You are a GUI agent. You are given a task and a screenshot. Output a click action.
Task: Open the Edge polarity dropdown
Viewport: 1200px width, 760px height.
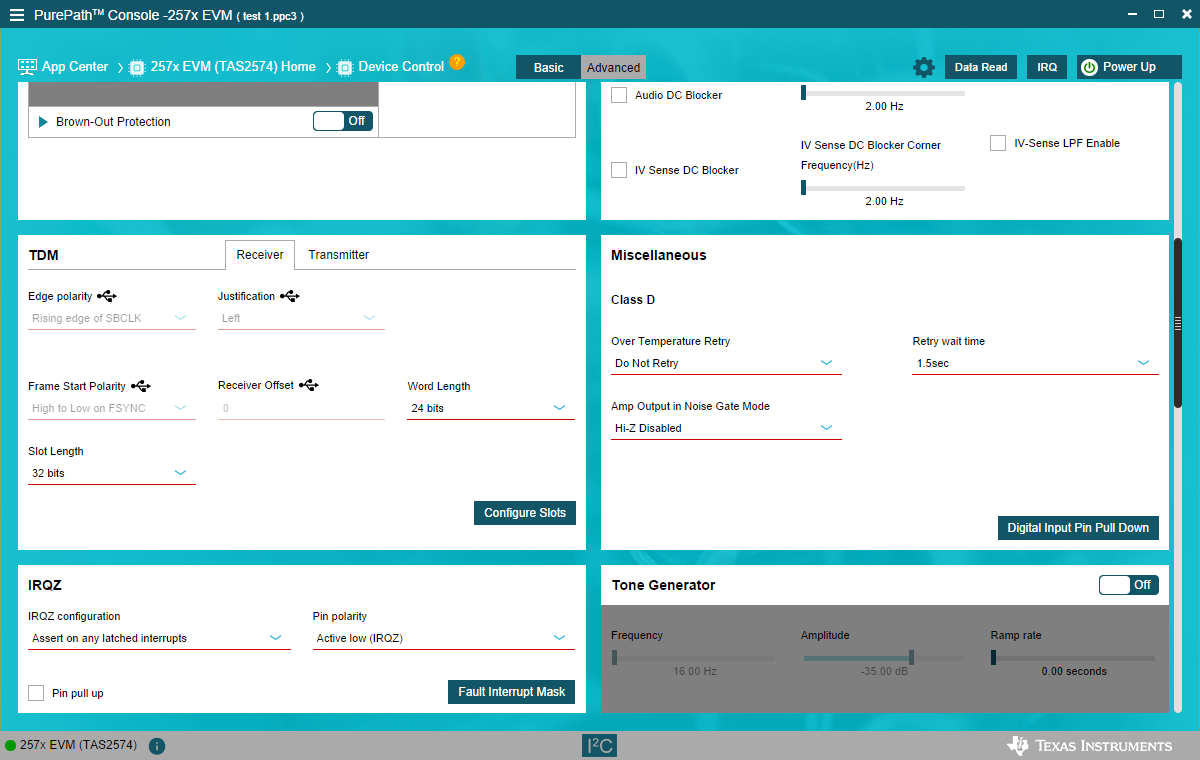click(x=112, y=318)
